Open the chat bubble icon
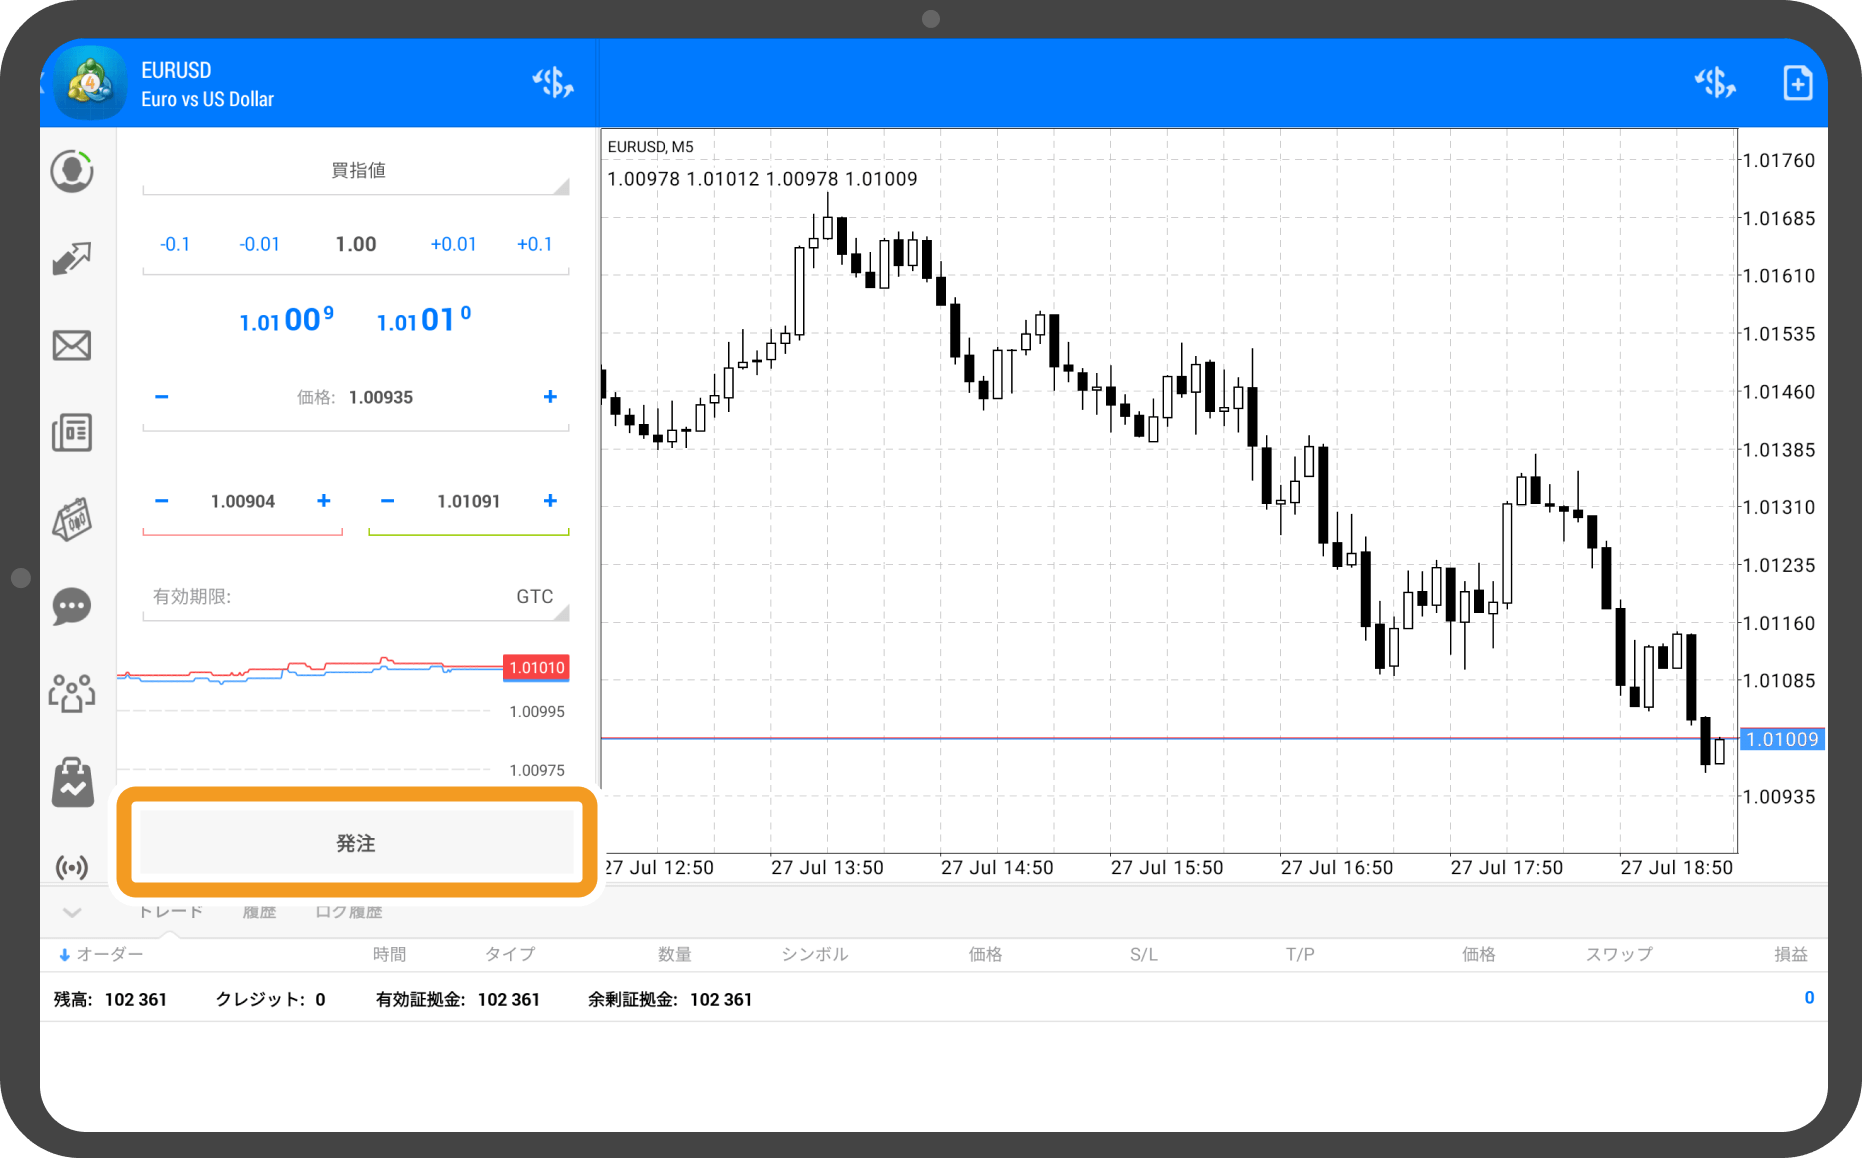The height and width of the screenshot is (1158, 1862). [72, 607]
